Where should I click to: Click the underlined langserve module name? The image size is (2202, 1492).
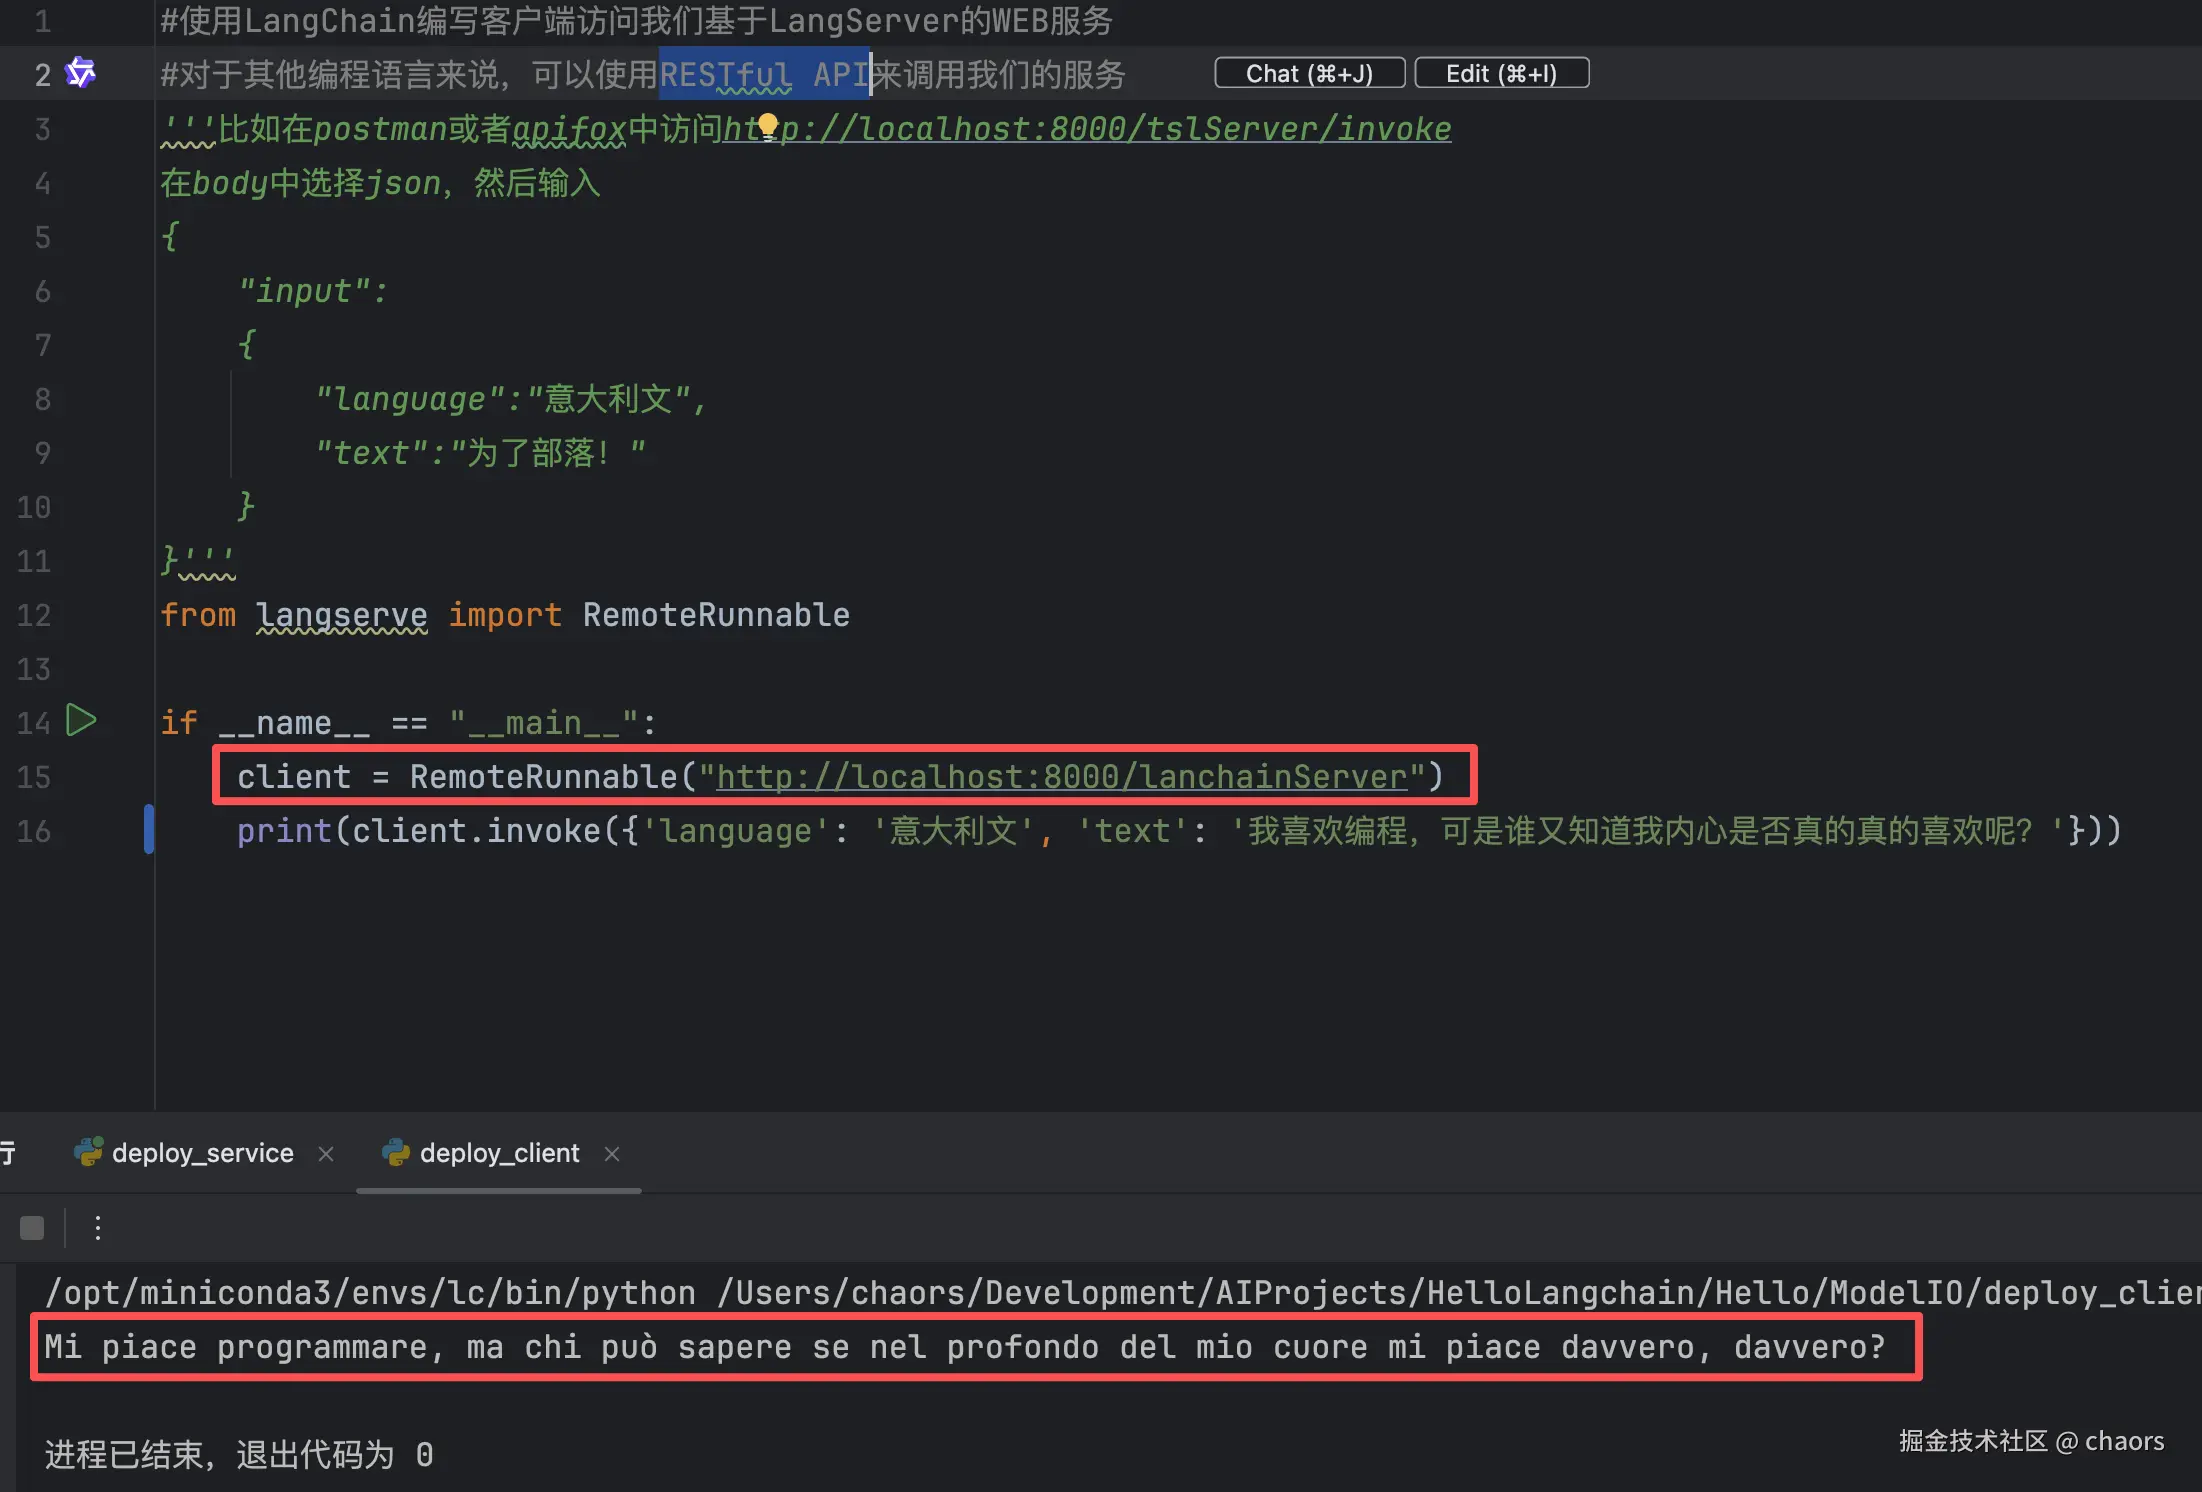(x=341, y=615)
